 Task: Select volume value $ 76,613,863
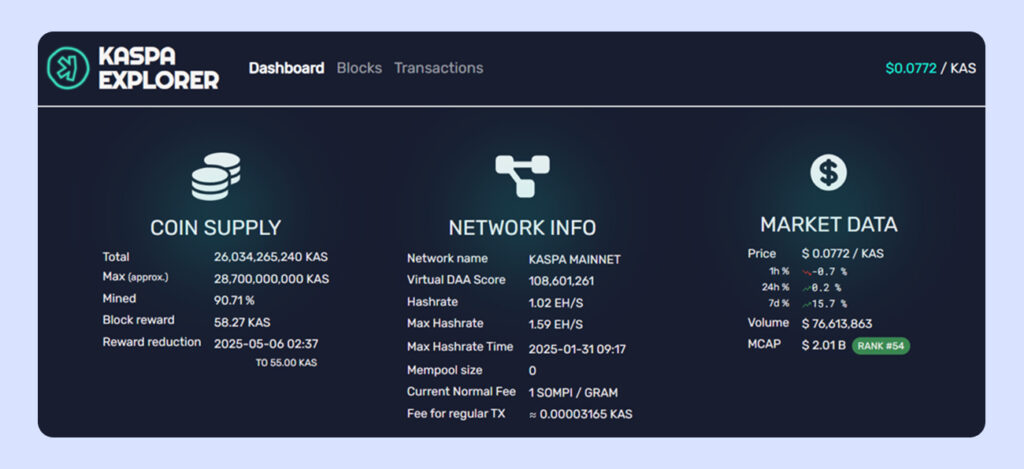click(x=837, y=323)
